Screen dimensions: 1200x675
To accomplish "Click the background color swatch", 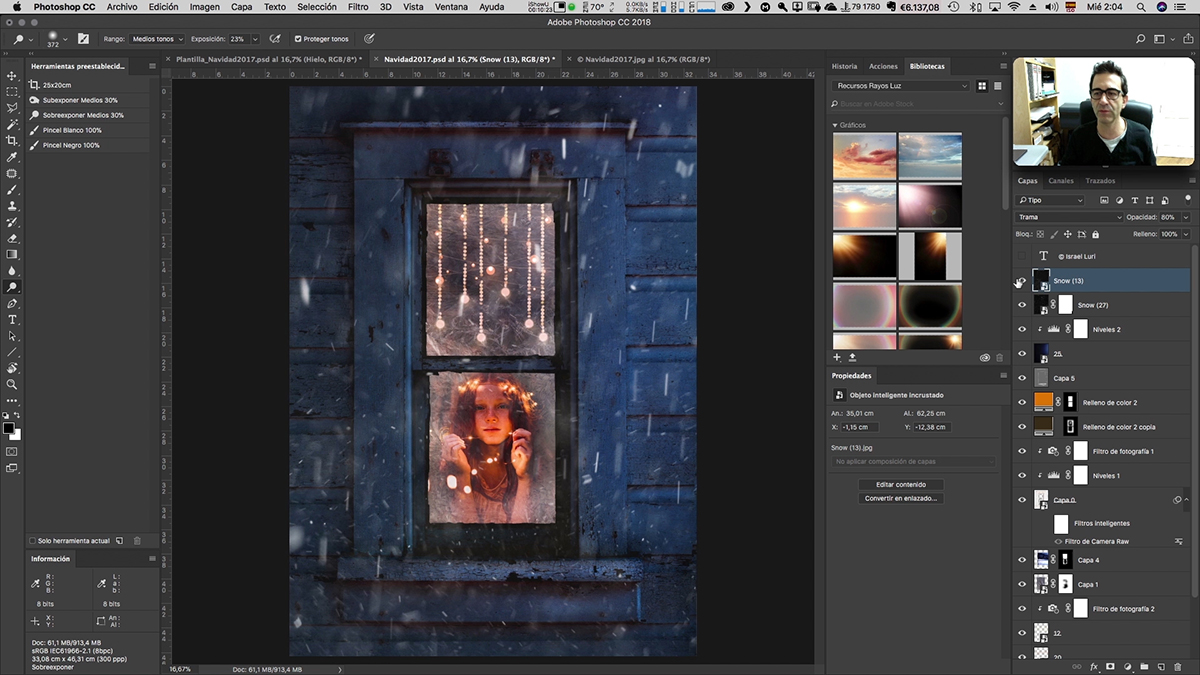I will coord(15,435).
